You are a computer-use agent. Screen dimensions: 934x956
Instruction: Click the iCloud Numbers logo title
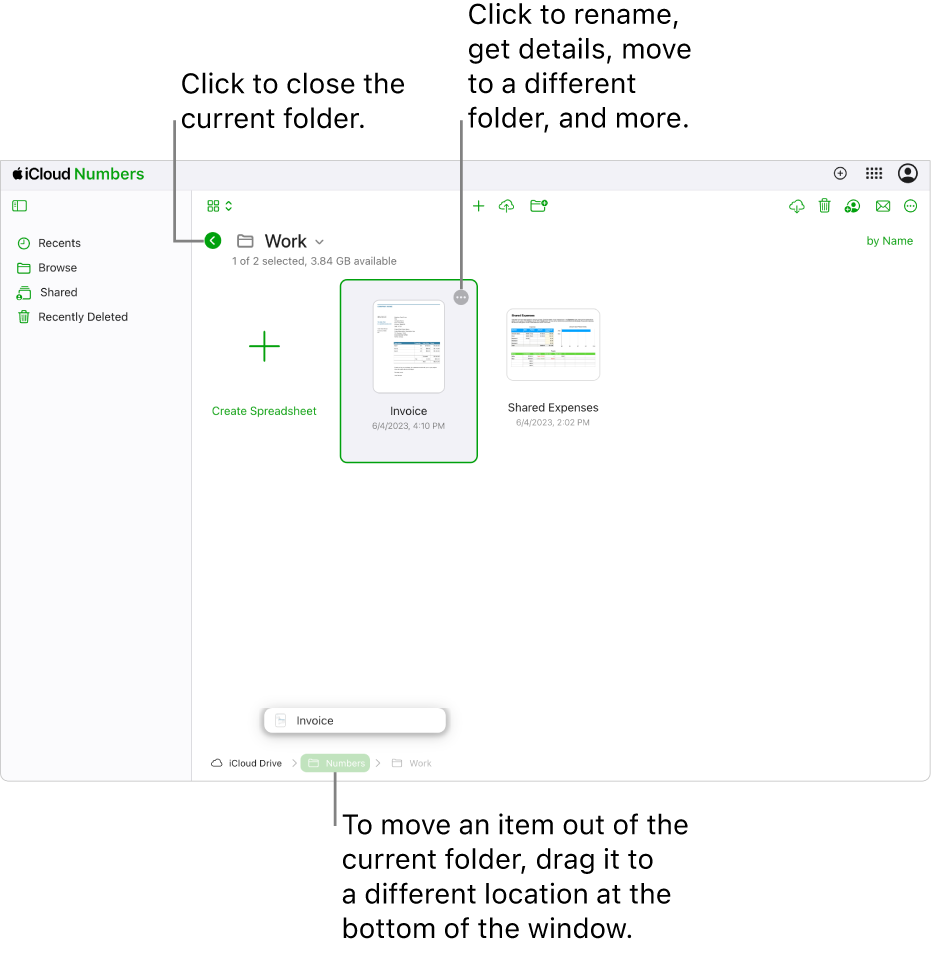click(79, 174)
